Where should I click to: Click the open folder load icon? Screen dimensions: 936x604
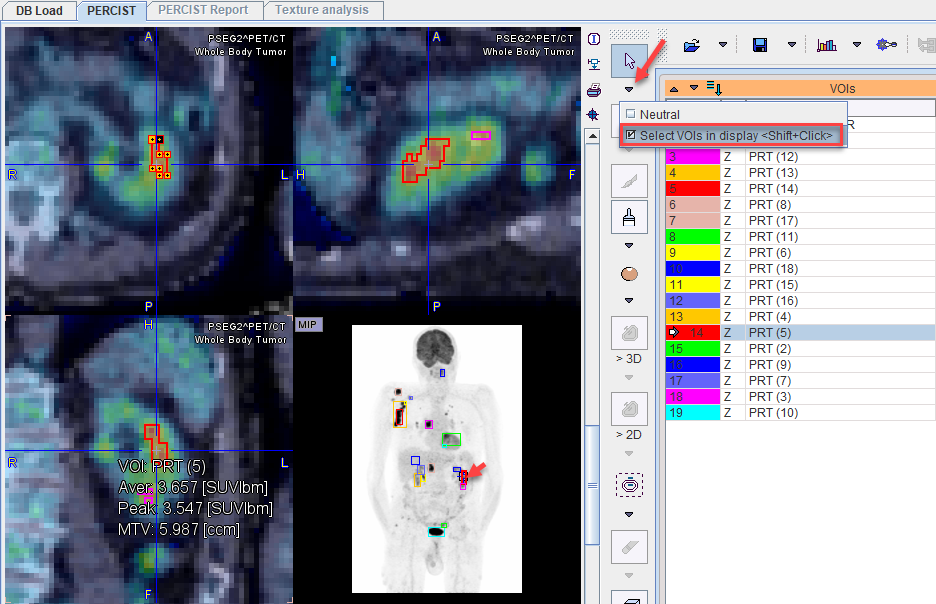point(692,45)
